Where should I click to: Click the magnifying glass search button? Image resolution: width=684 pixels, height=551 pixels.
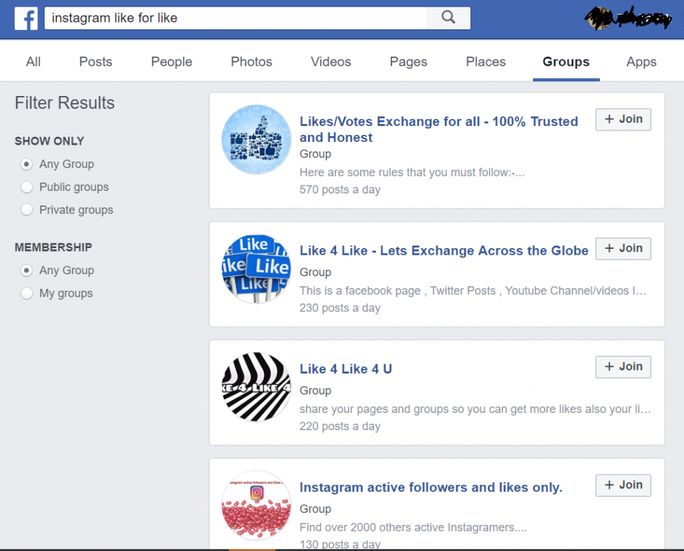(x=448, y=17)
